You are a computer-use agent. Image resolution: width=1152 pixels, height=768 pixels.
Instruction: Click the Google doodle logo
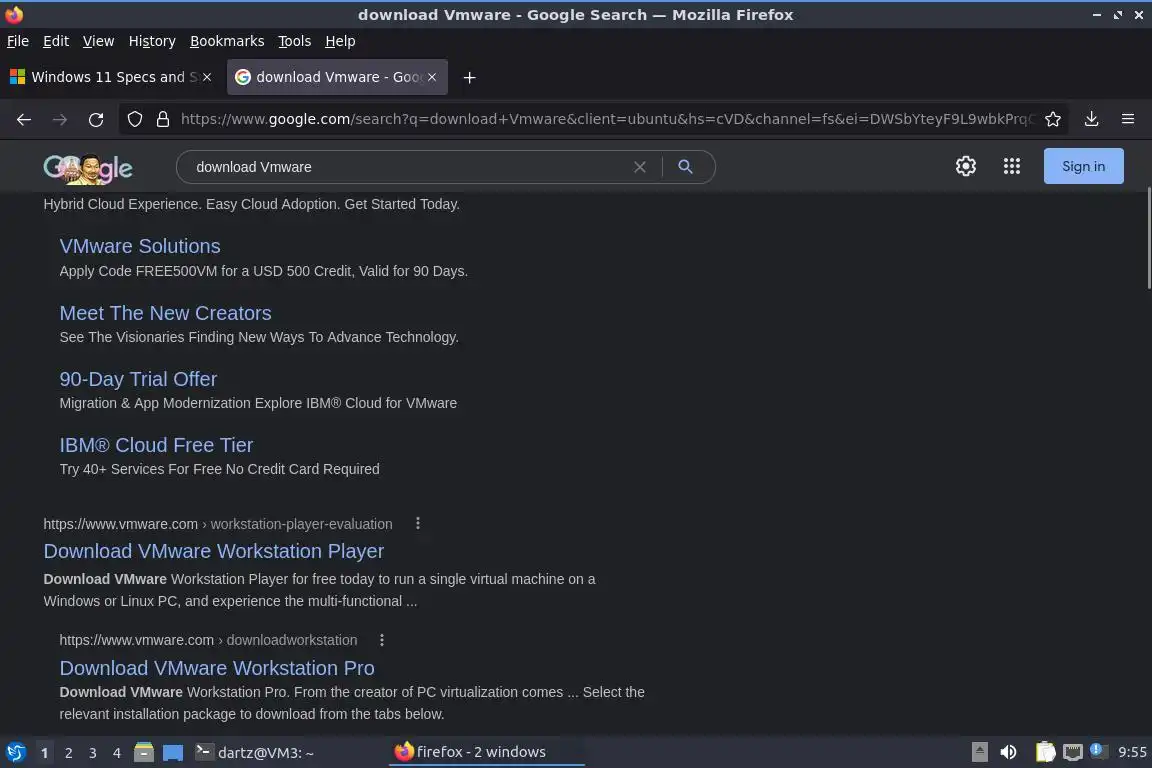(x=87, y=168)
